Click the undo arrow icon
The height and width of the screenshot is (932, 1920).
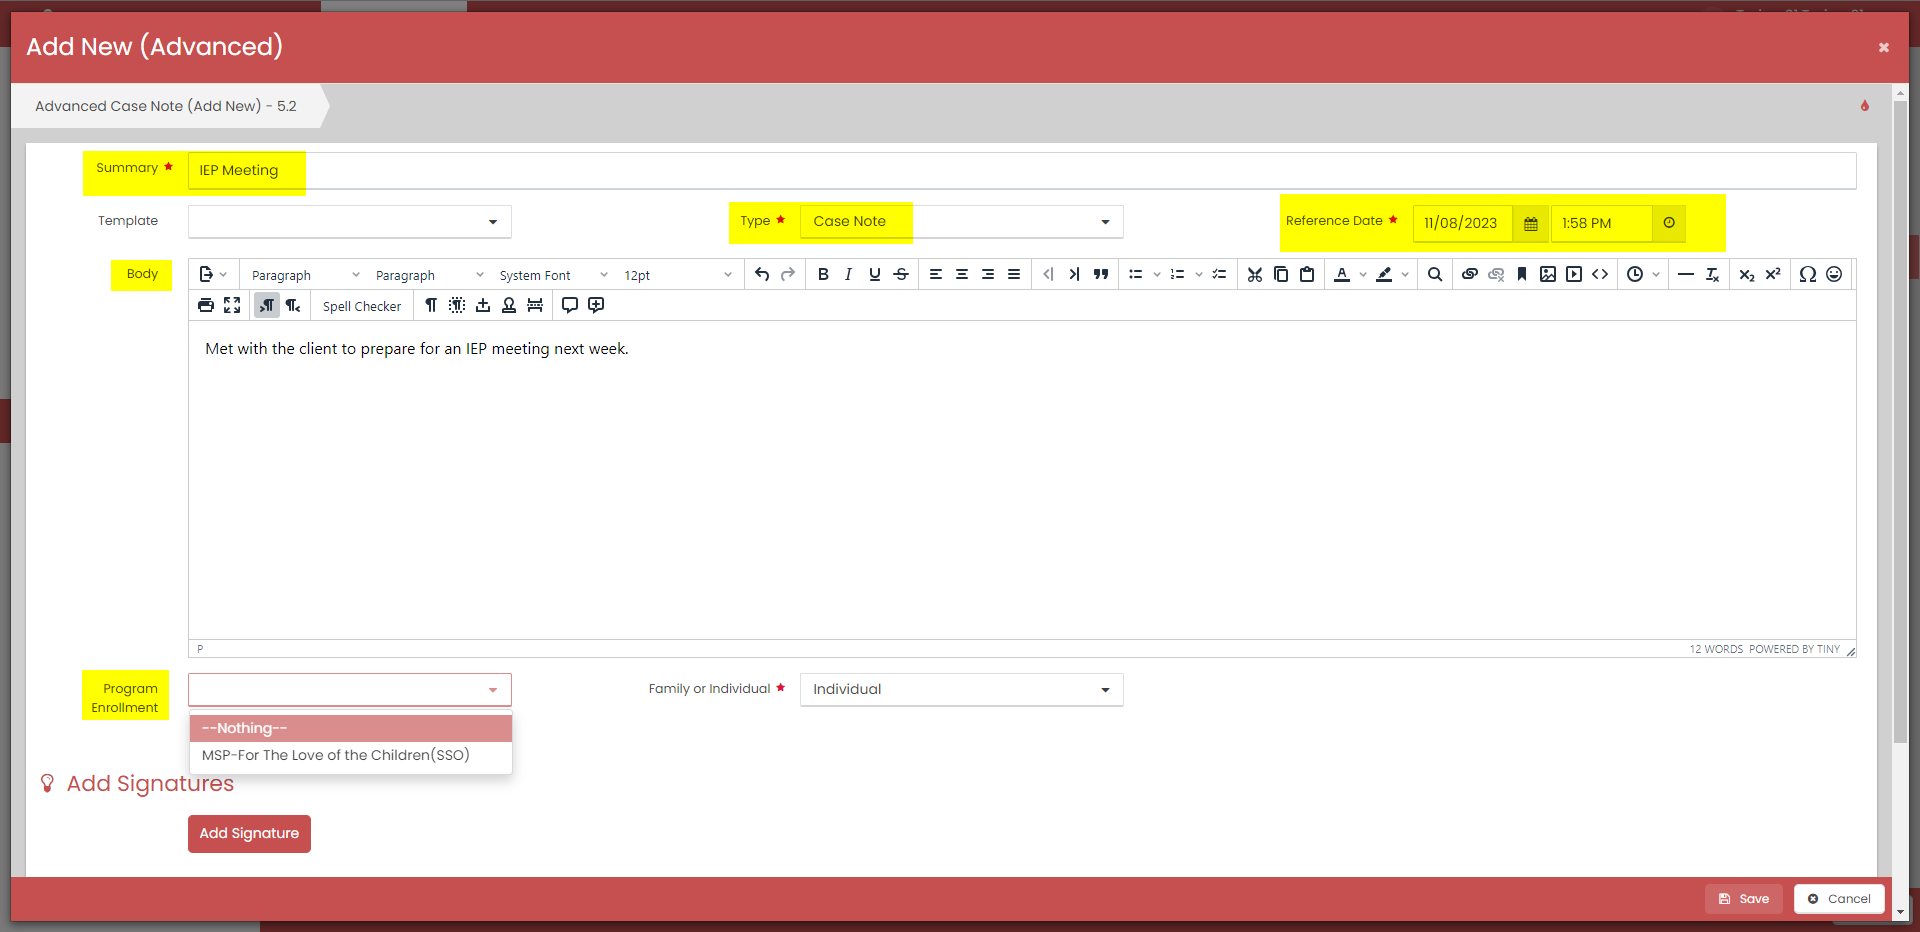762,275
